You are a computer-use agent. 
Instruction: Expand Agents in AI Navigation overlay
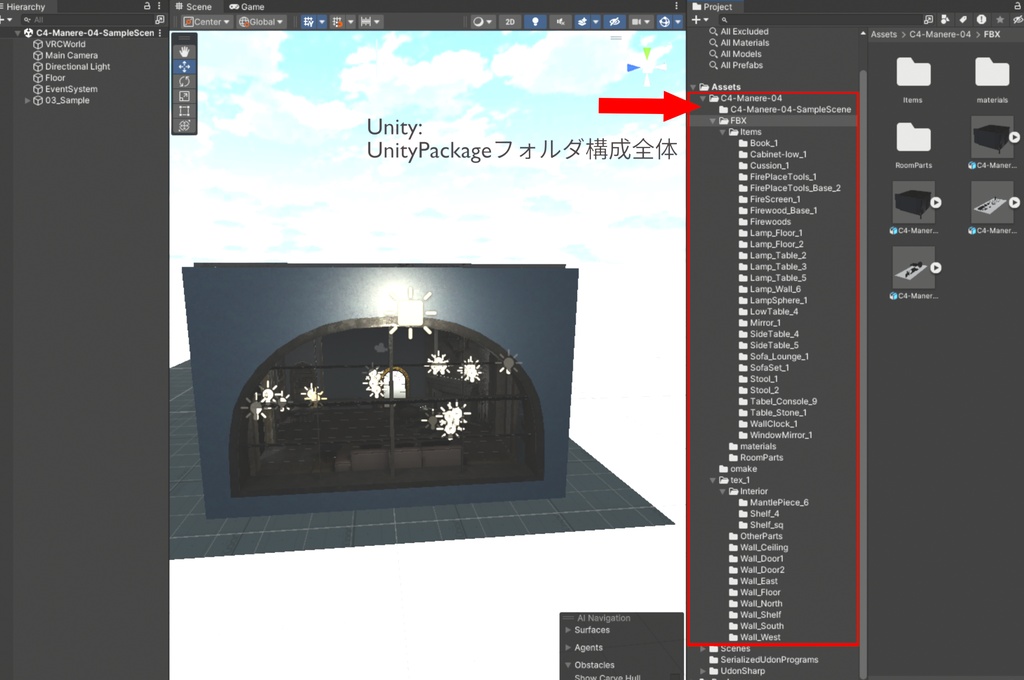coord(568,647)
